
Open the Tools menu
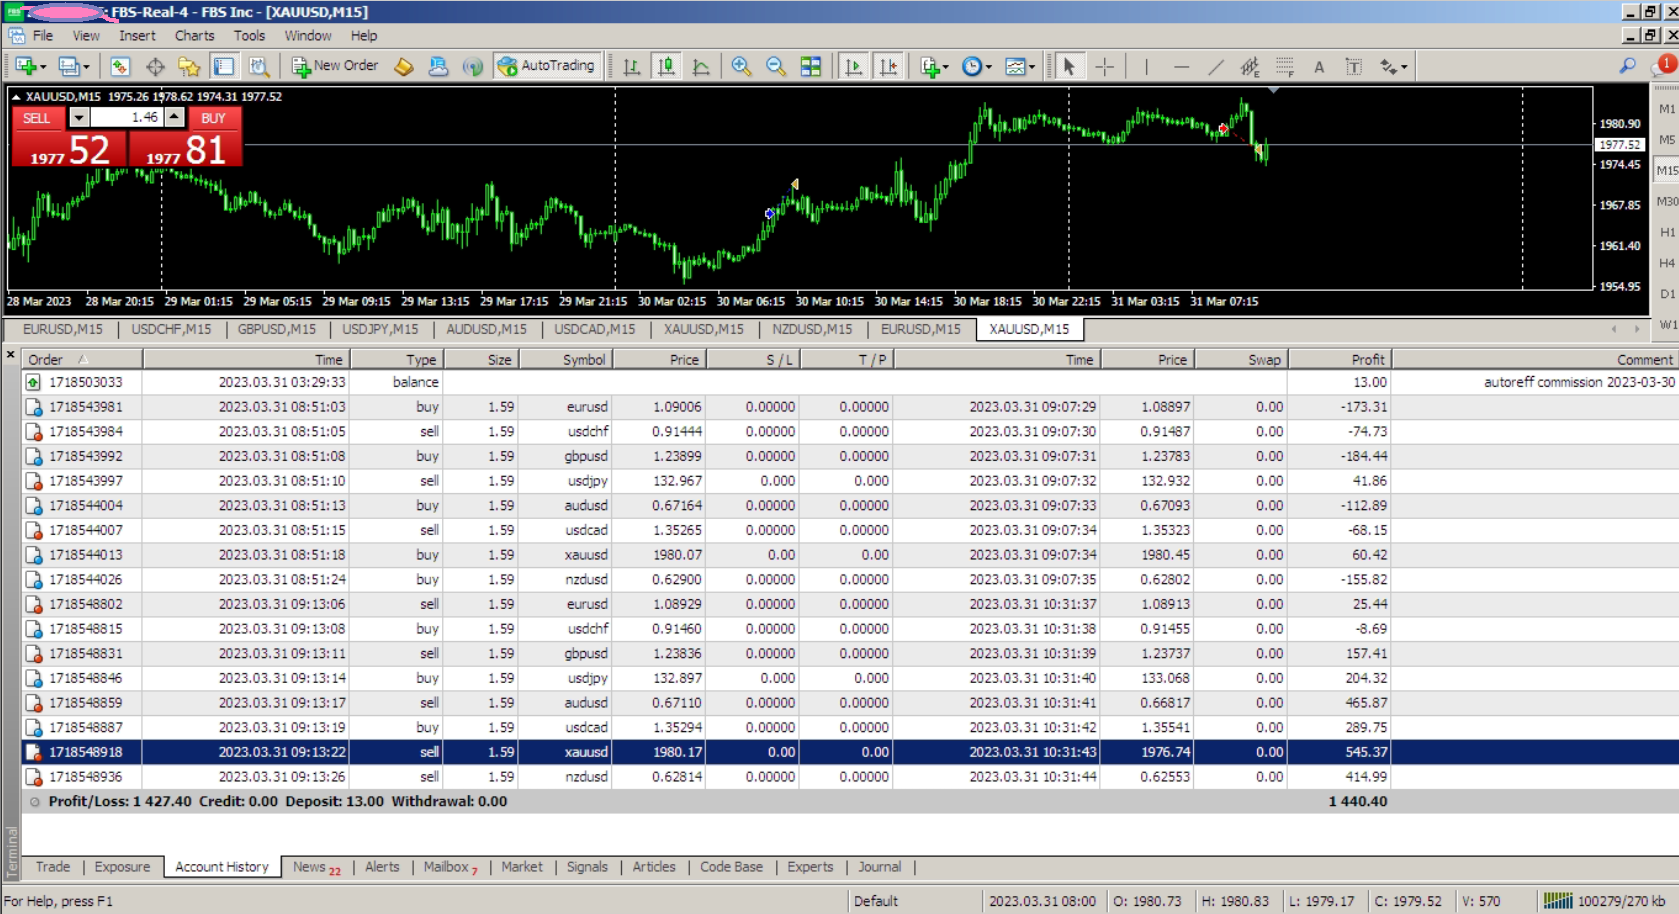[249, 35]
